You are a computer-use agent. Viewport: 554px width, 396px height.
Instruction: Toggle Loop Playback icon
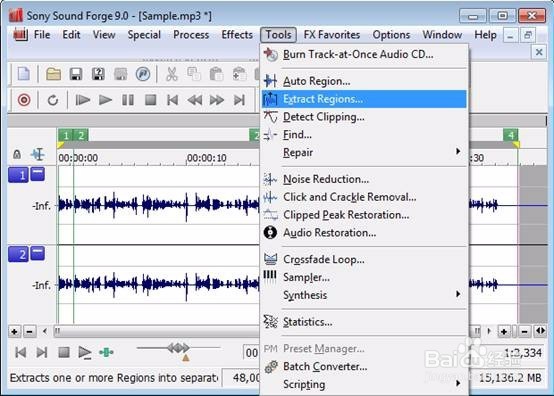(x=53, y=100)
